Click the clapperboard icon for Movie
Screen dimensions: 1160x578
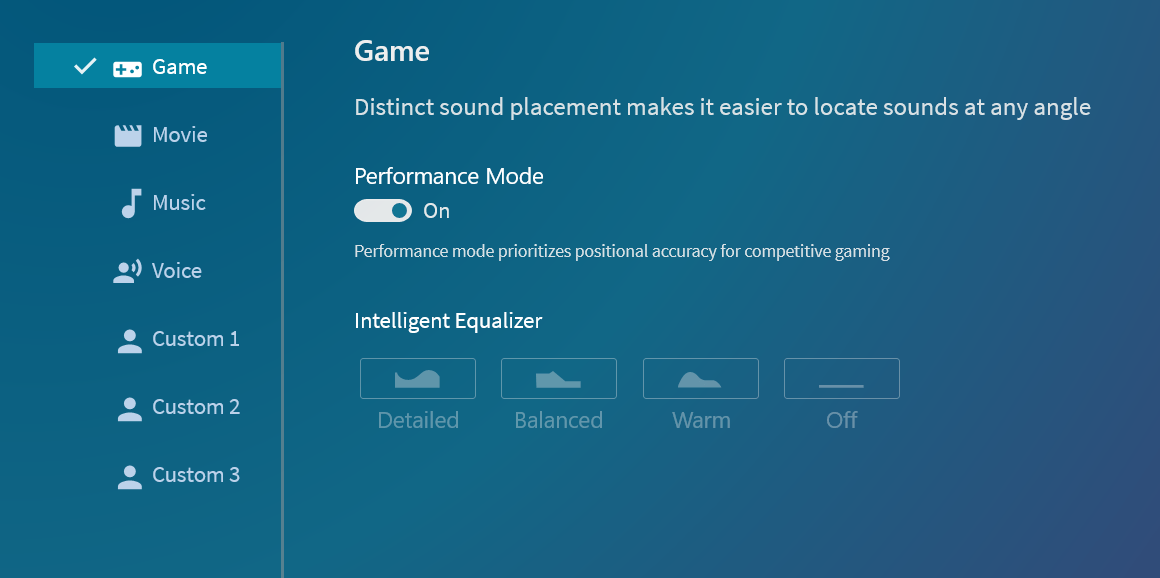click(x=127, y=135)
